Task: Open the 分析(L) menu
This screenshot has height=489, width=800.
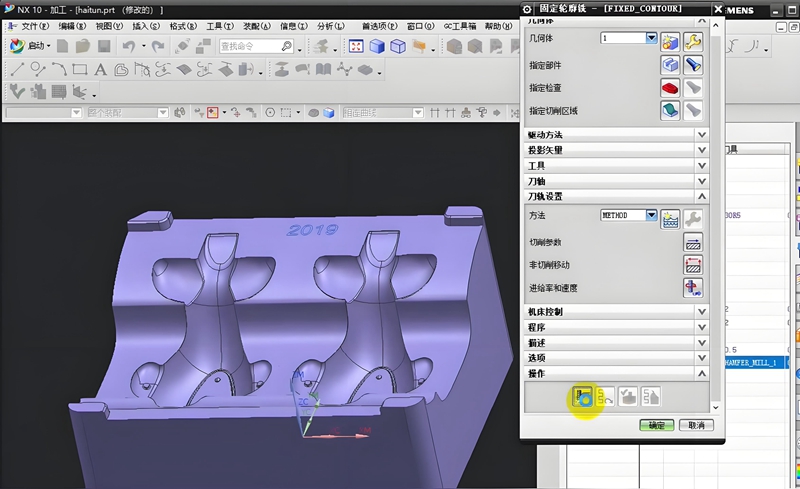Action: coord(330,25)
